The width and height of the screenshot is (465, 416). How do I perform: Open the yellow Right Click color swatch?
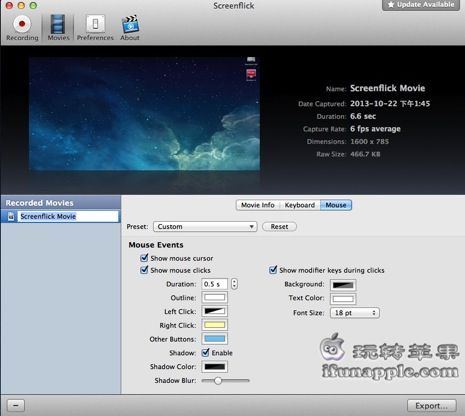pos(214,325)
